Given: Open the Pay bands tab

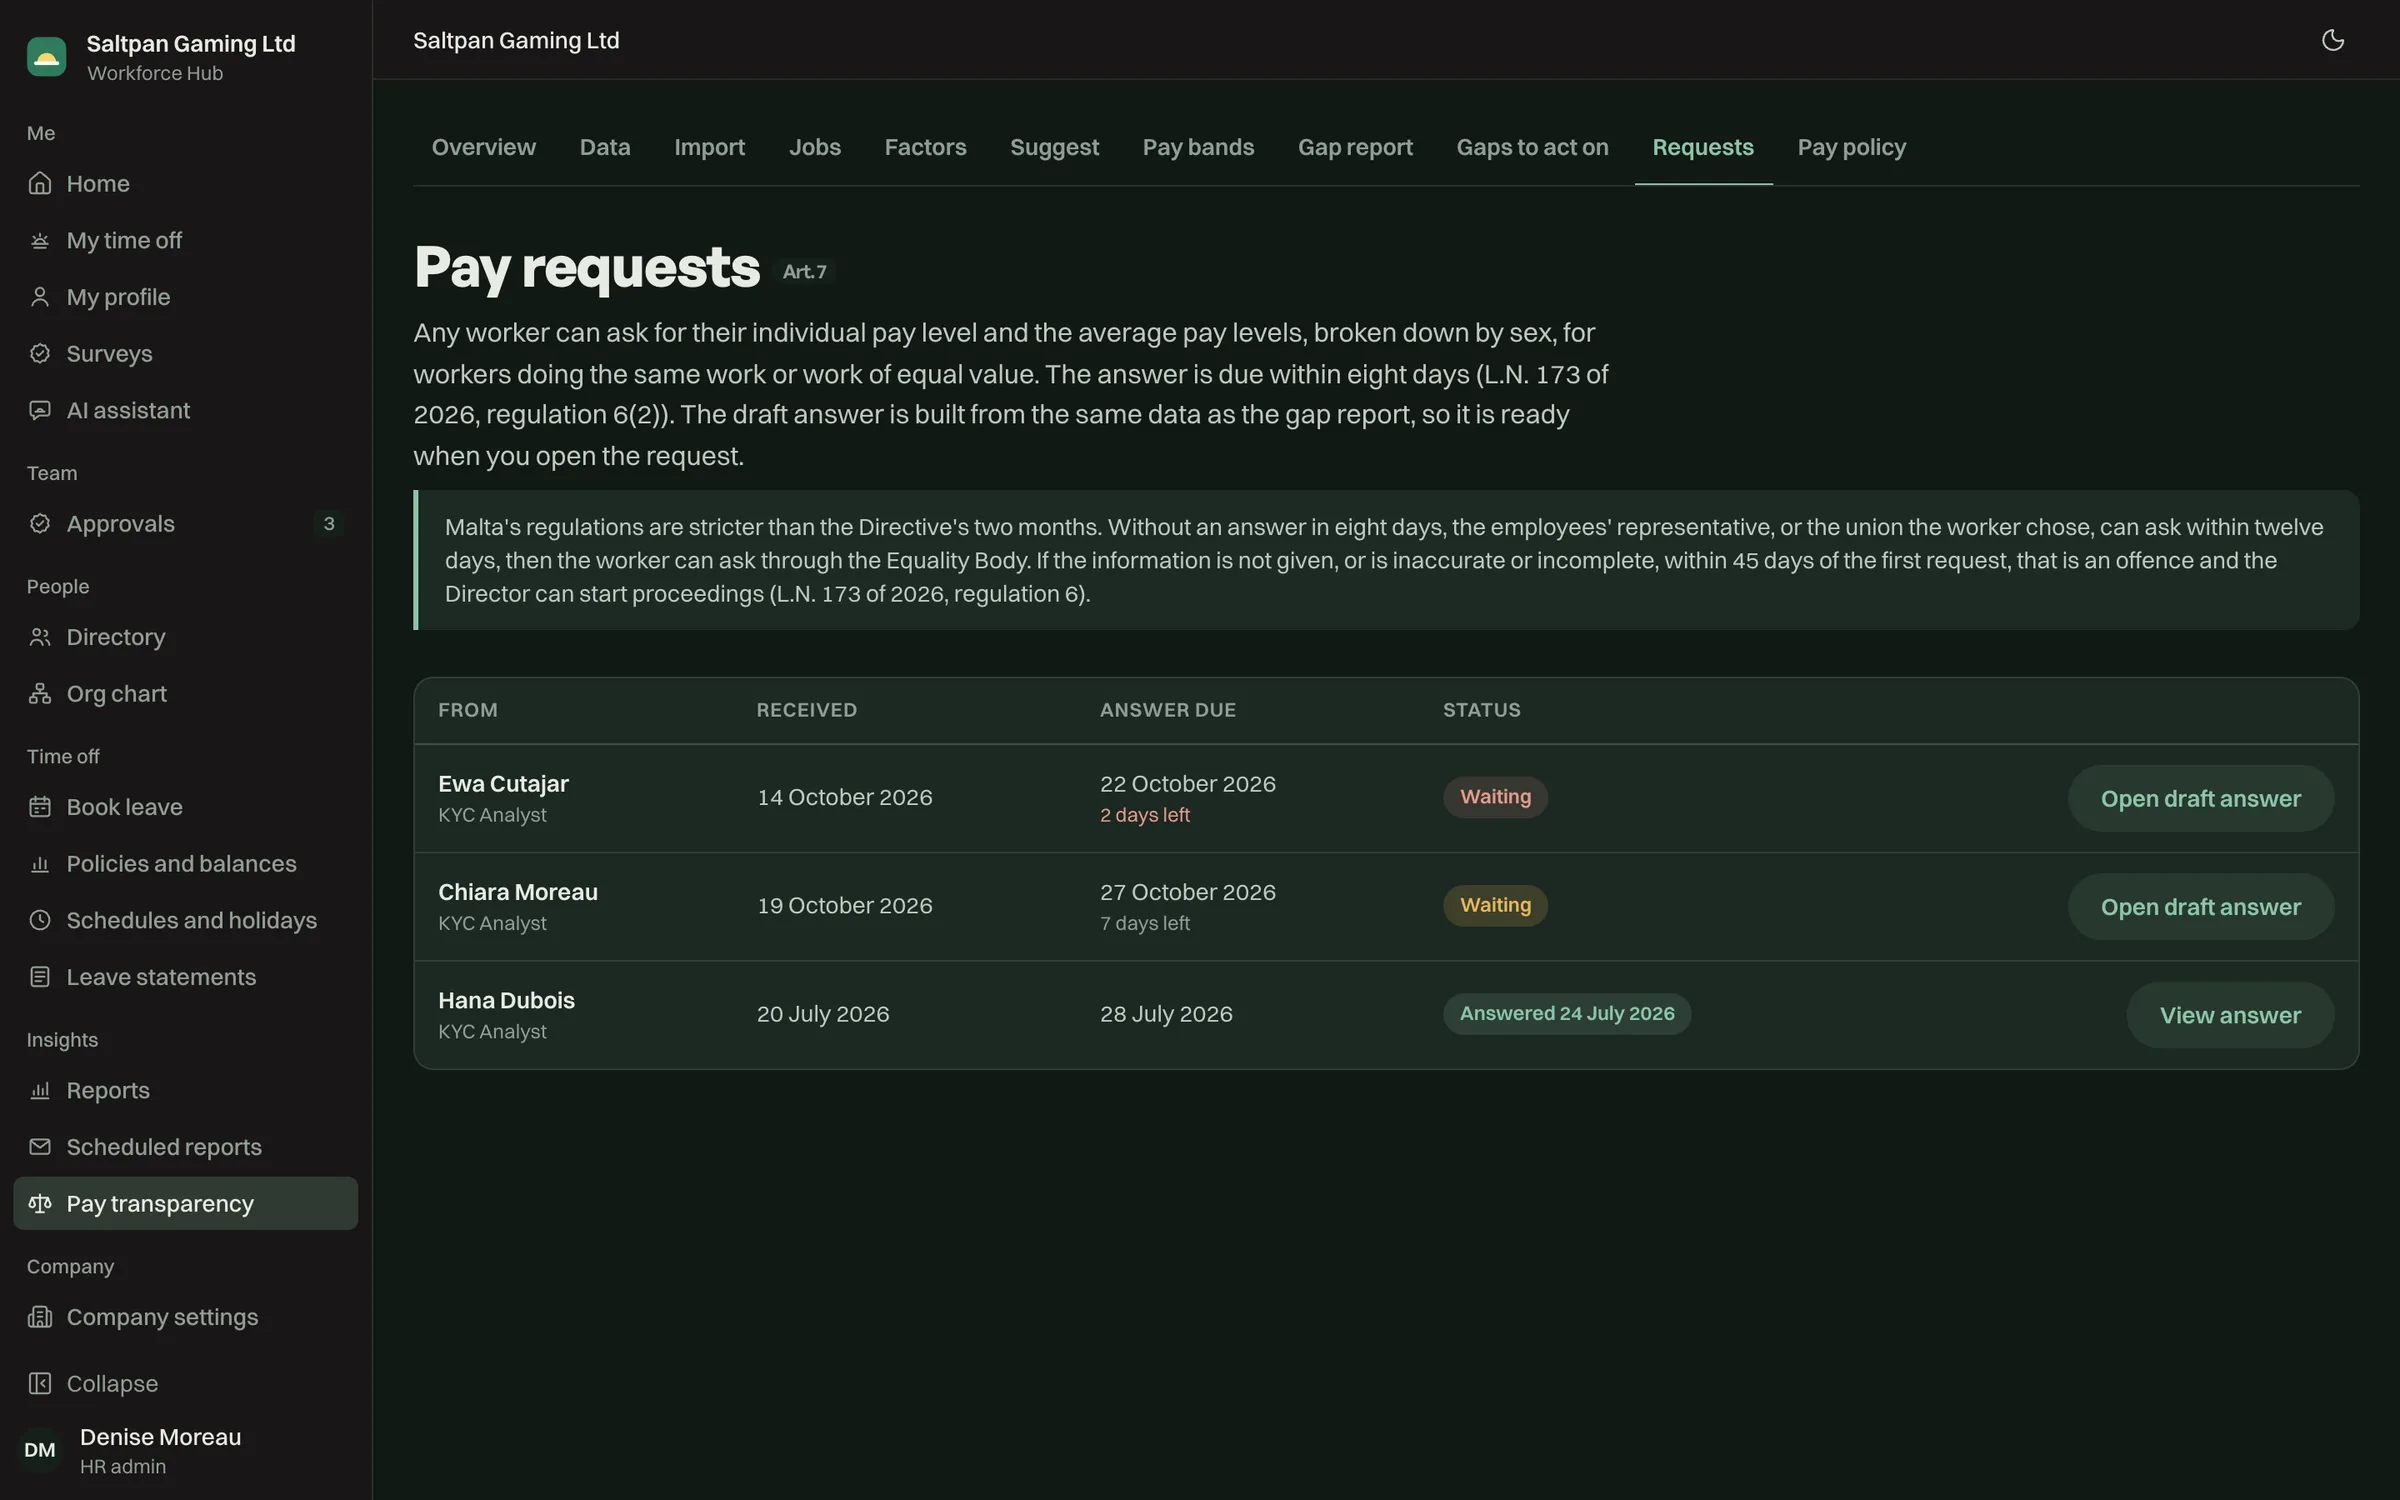Looking at the screenshot, I should point(1198,147).
